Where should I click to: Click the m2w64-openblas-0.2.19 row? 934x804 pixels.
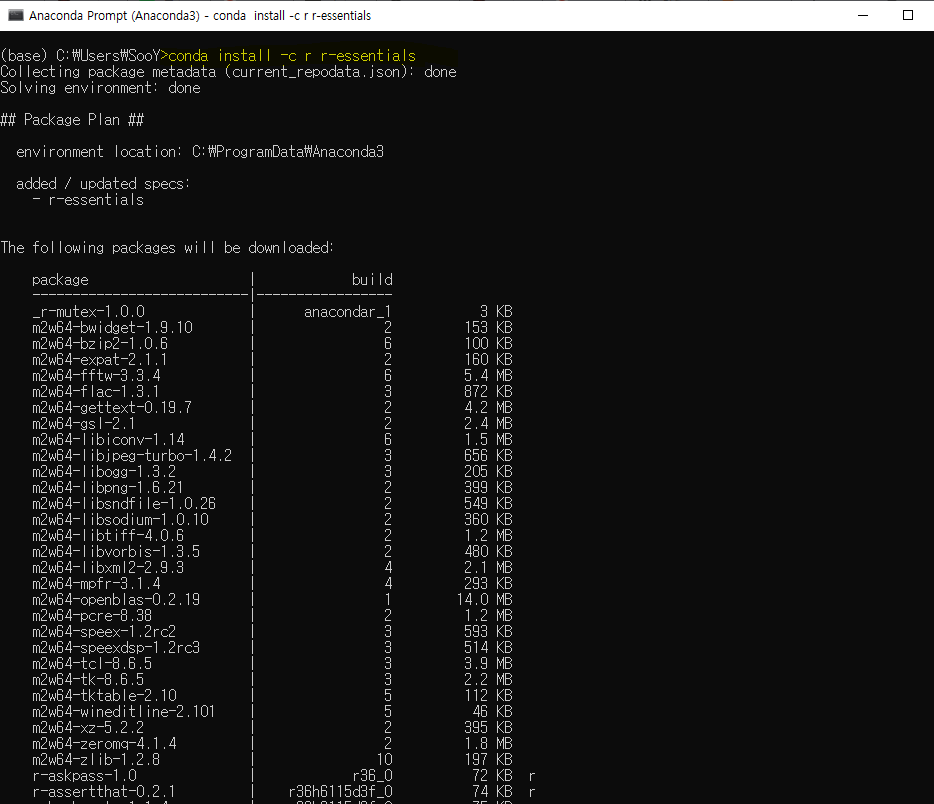pos(272,600)
